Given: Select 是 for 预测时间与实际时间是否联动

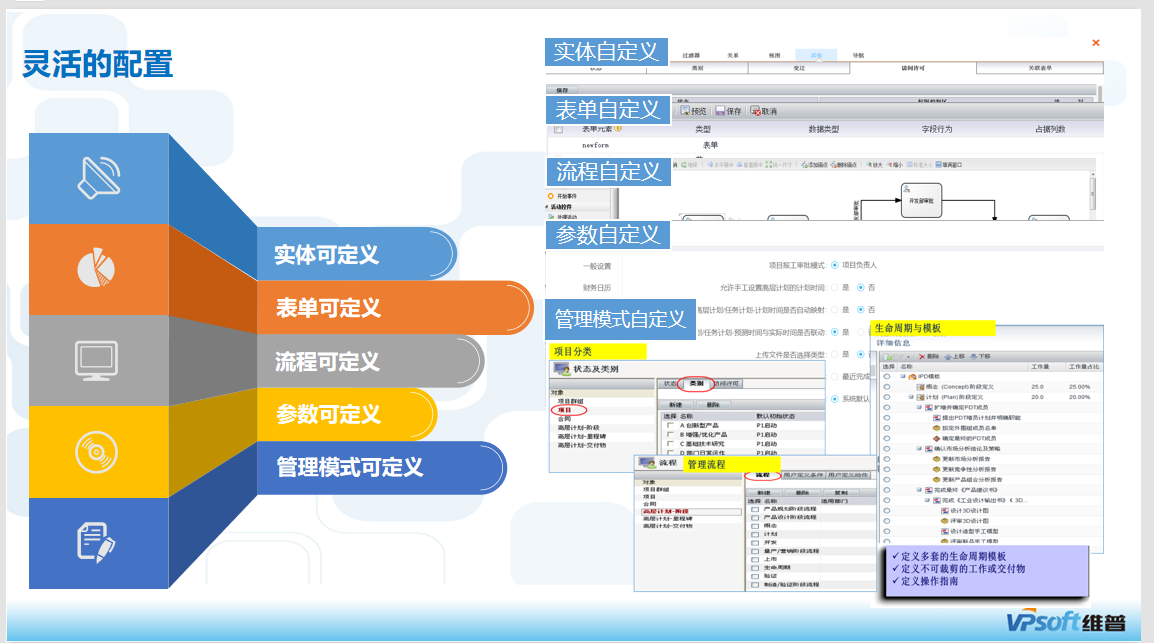Looking at the screenshot, I should click(835, 332).
